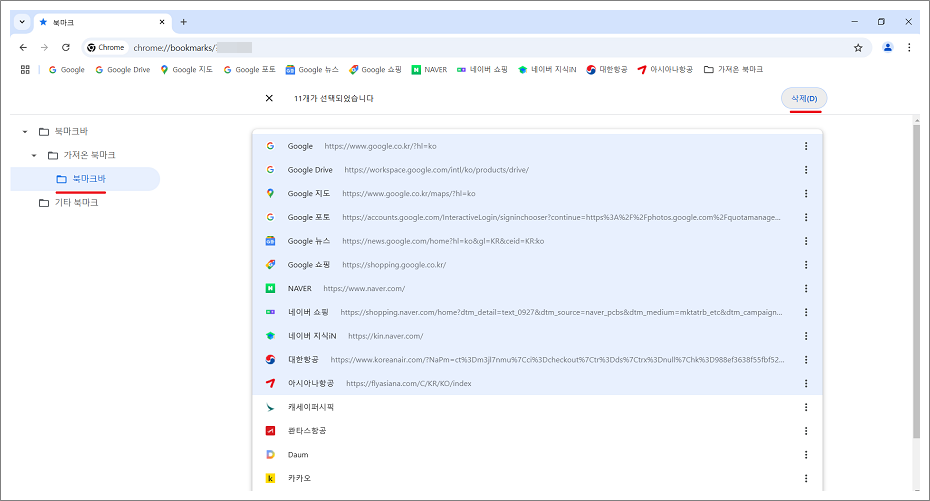Open Chrome three-dot main menu

(909, 47)
